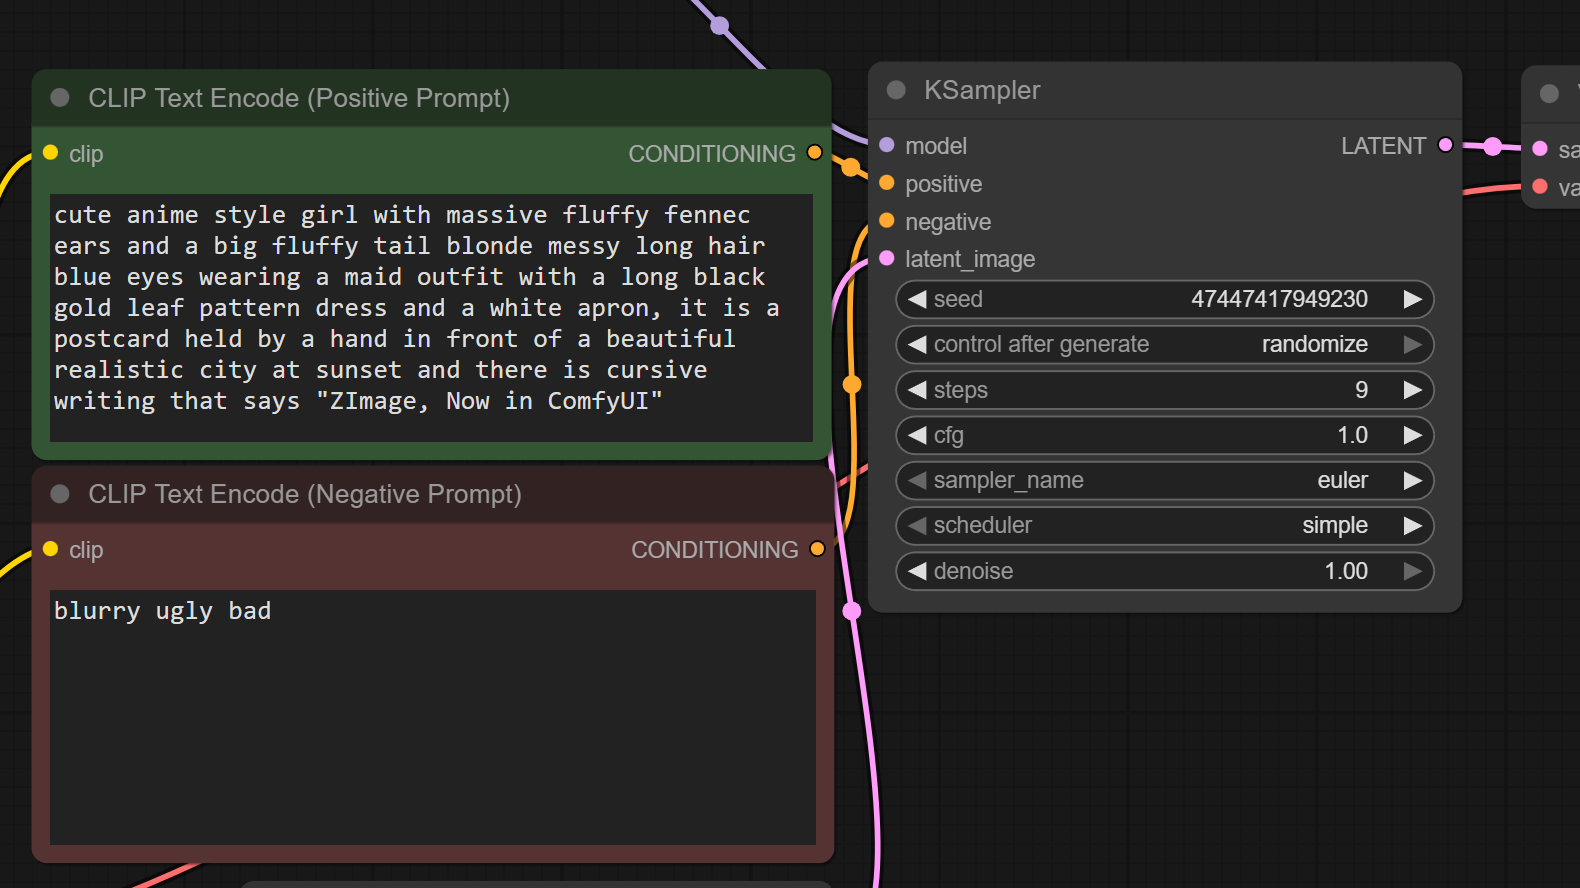Collapse the Negative Prompt node via its dot
Viewport: 1580px width, 888px height.
tap(60, 494)
